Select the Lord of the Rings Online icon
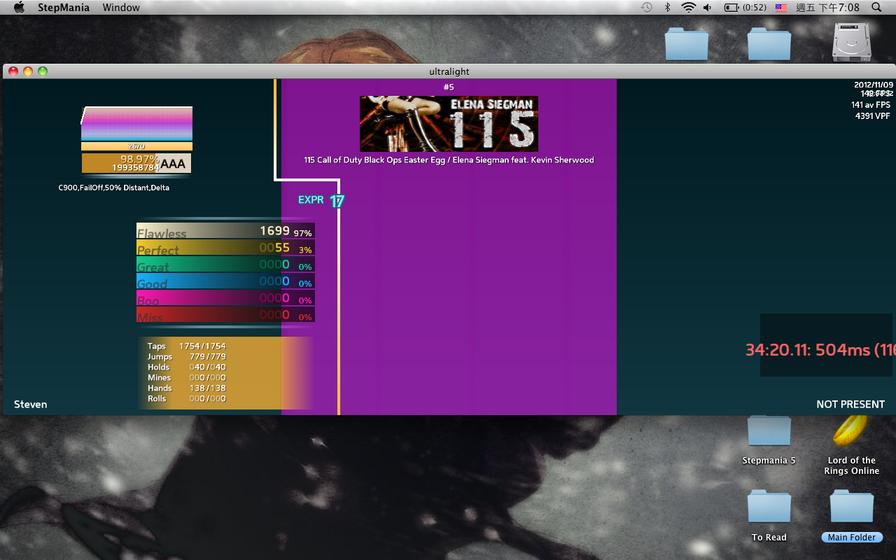This screenshot has height=560, width=896. (x=851, y=446)
